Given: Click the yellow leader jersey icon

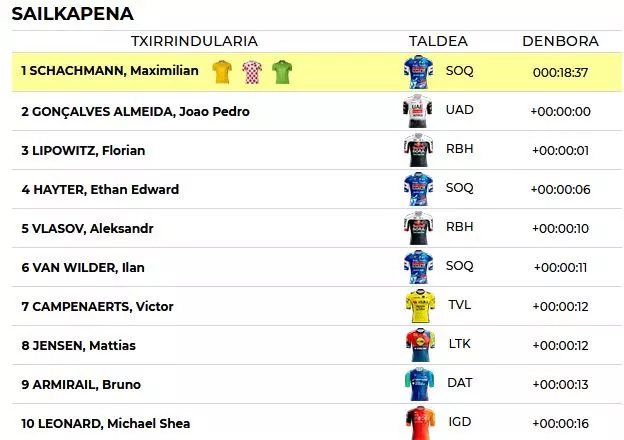Looking at the screenshot, I should pos(221,71).
